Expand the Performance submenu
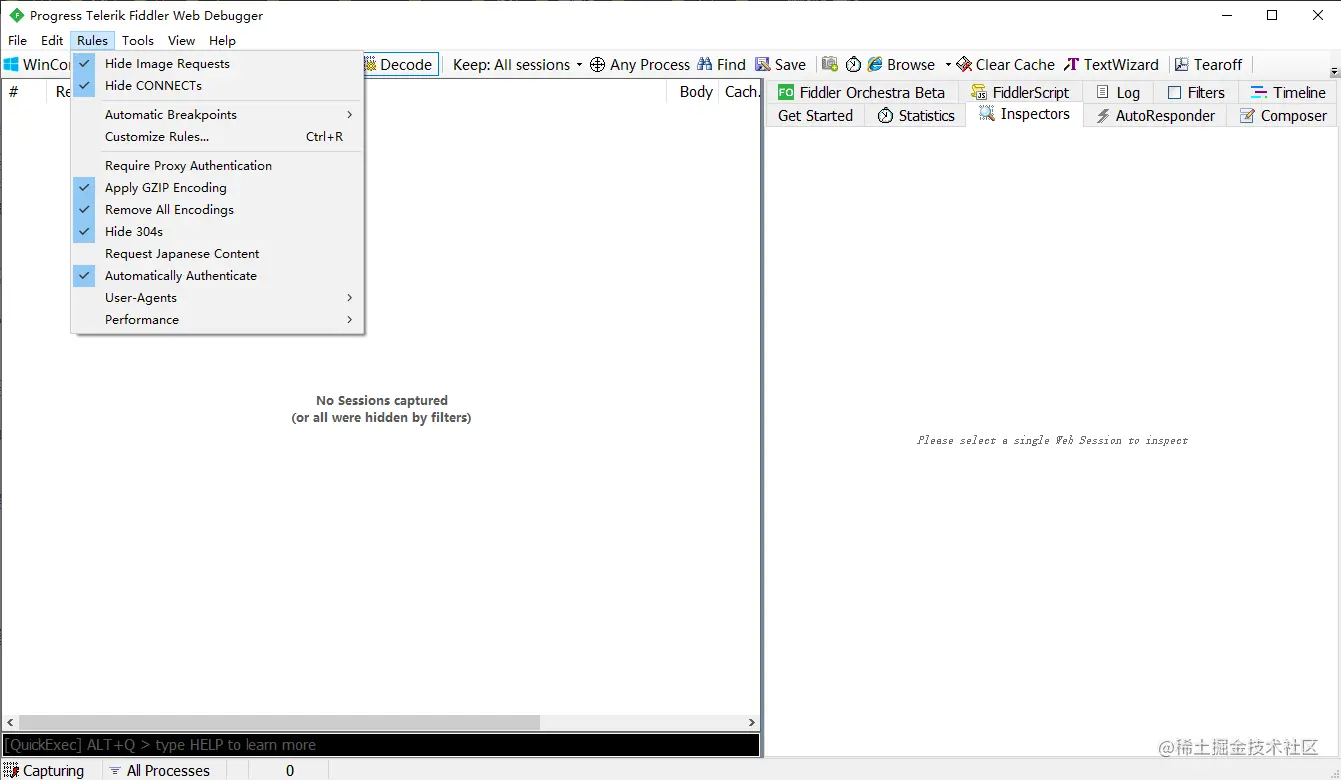This screenshot has width=1341, height=780. (217, 320)
